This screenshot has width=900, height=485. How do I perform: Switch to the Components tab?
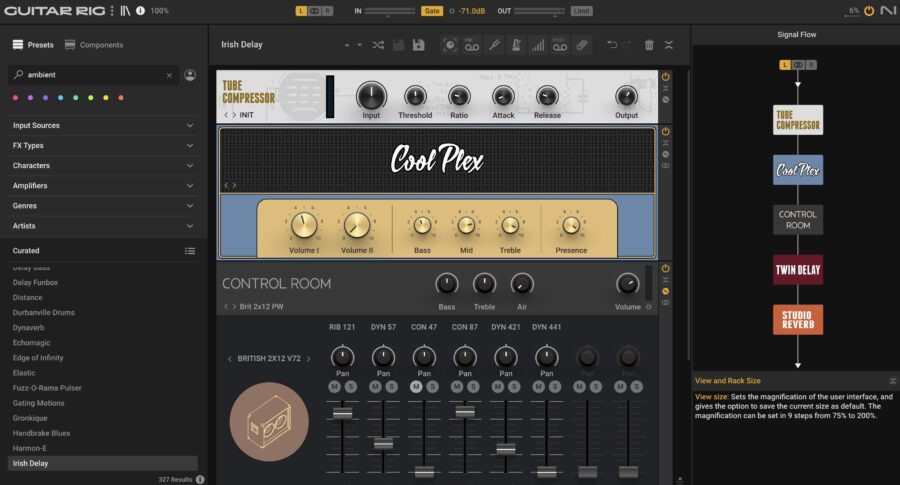[94, 45]
